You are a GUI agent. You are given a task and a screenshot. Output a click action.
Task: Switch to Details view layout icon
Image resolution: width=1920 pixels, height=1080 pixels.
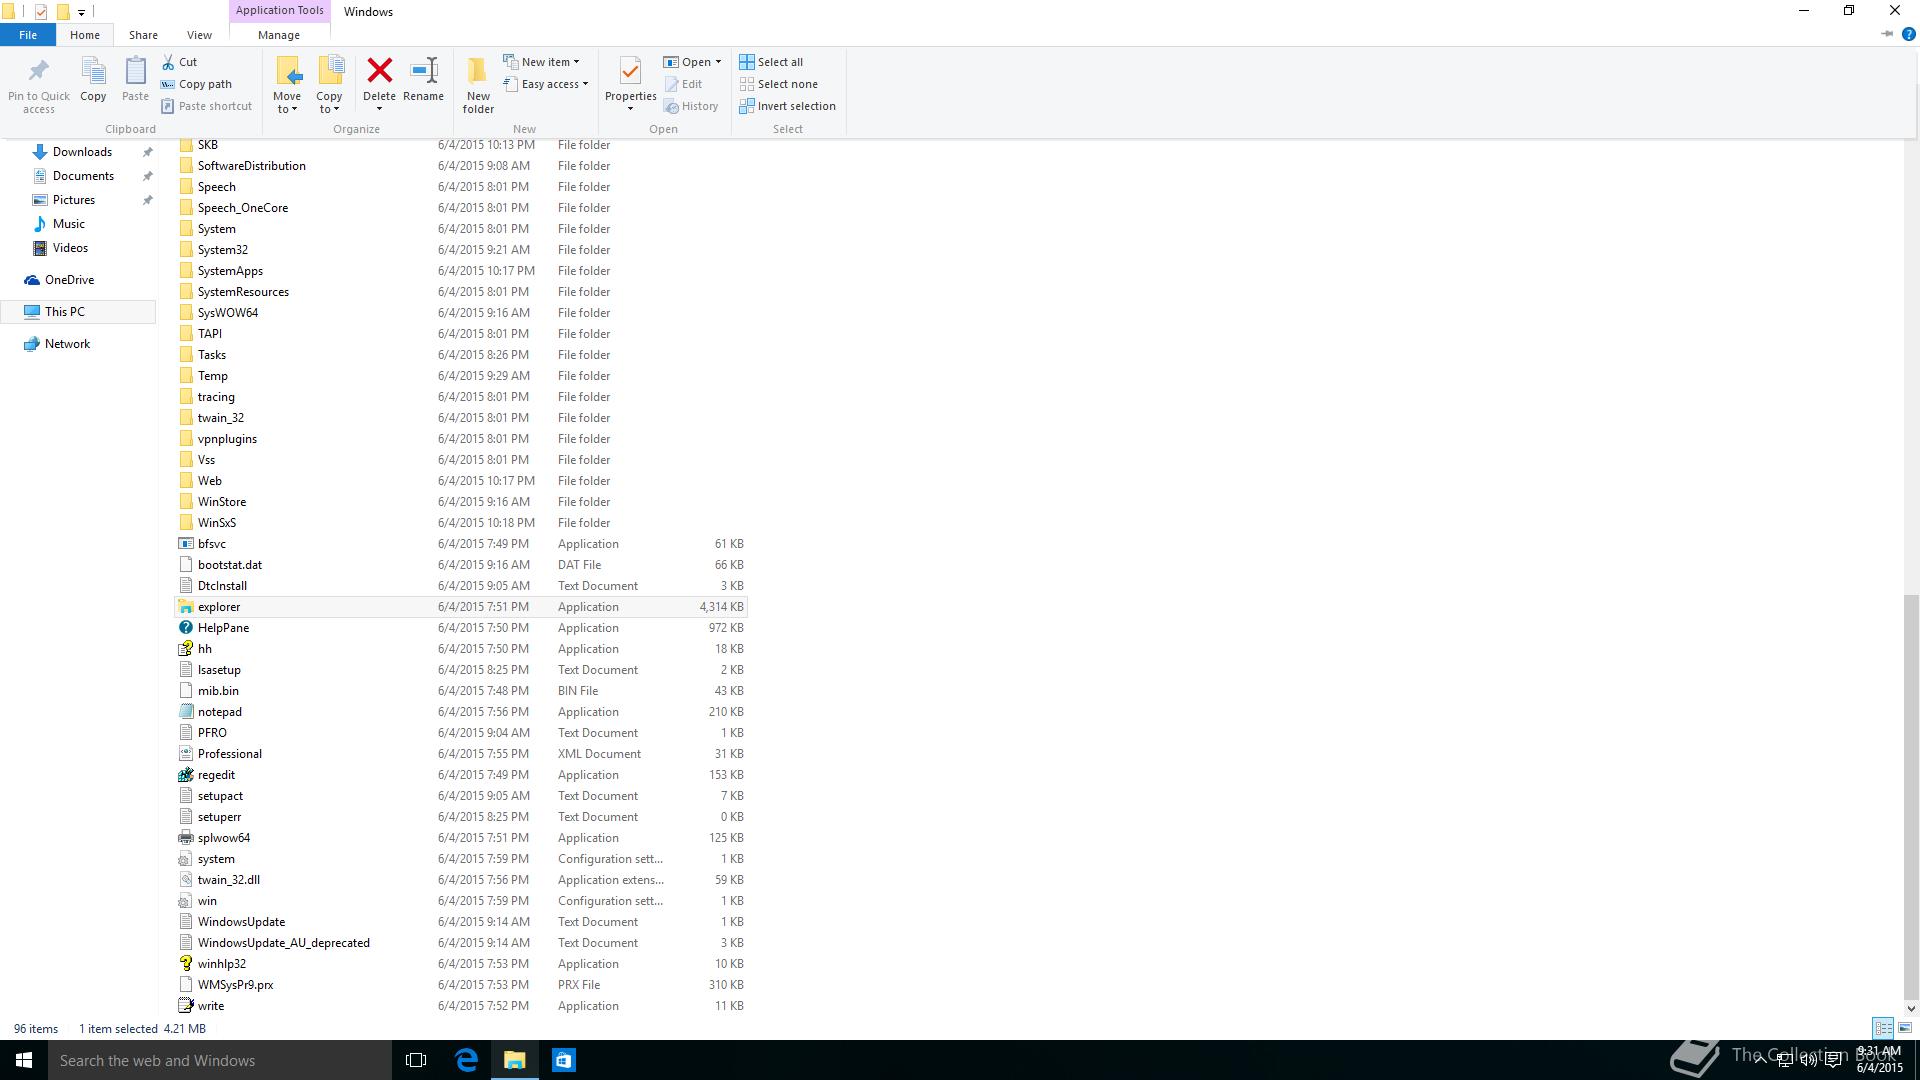[1883, 1028]
